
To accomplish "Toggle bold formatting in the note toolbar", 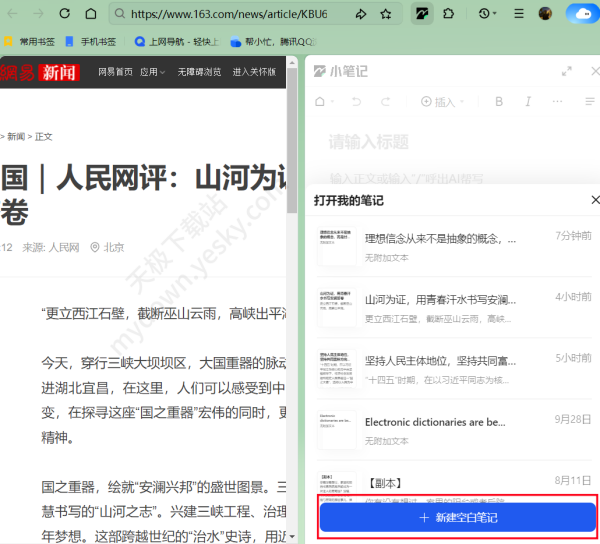I will [500, 102].
